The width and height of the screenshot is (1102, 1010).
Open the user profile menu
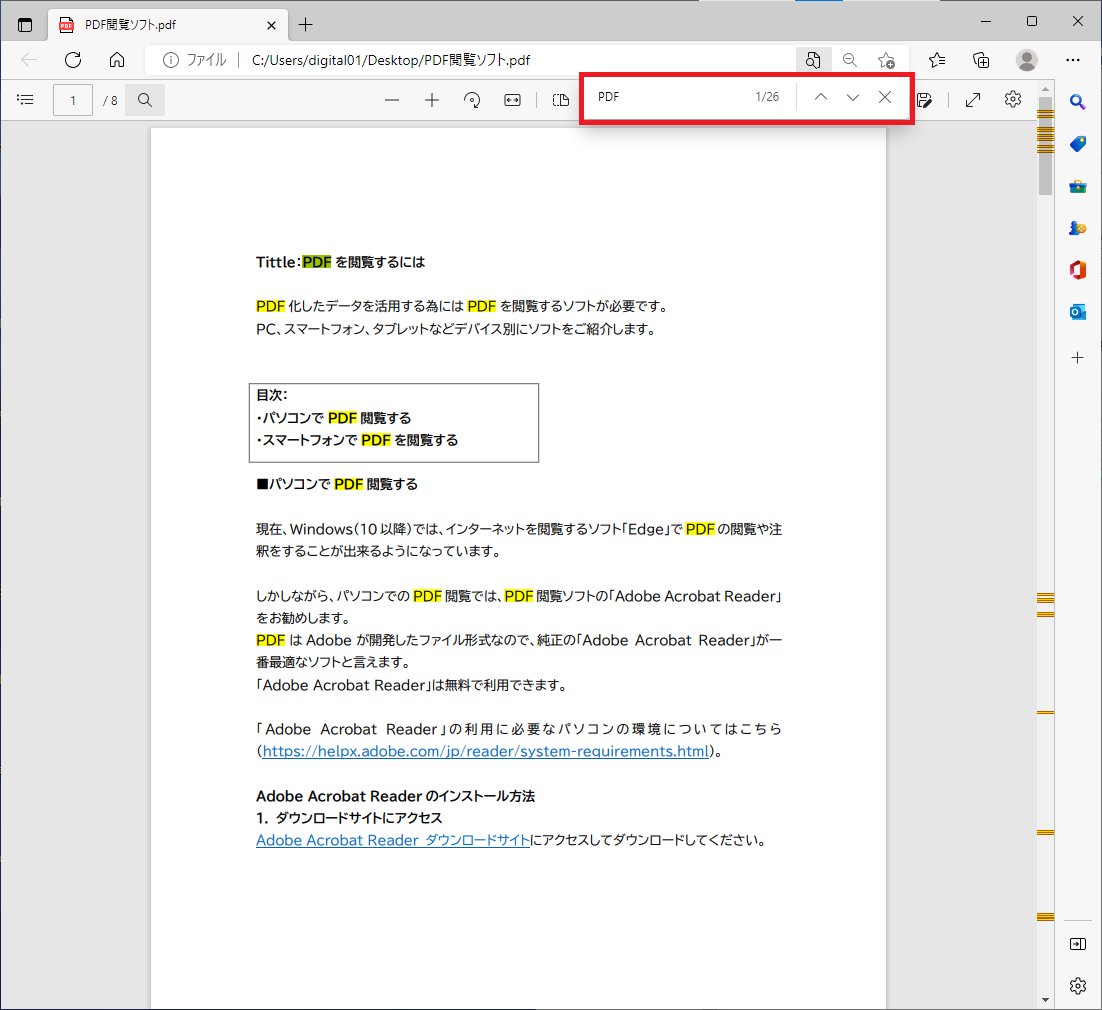coord(1027,60)
